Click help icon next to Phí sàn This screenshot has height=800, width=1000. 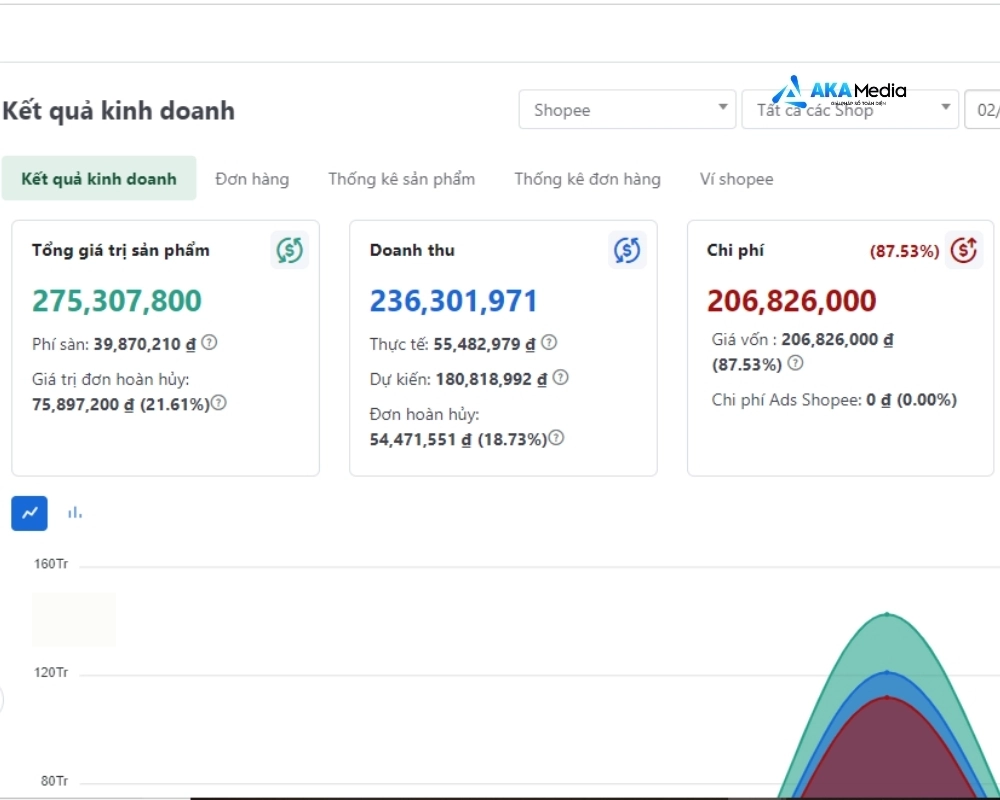coord(209,343)
